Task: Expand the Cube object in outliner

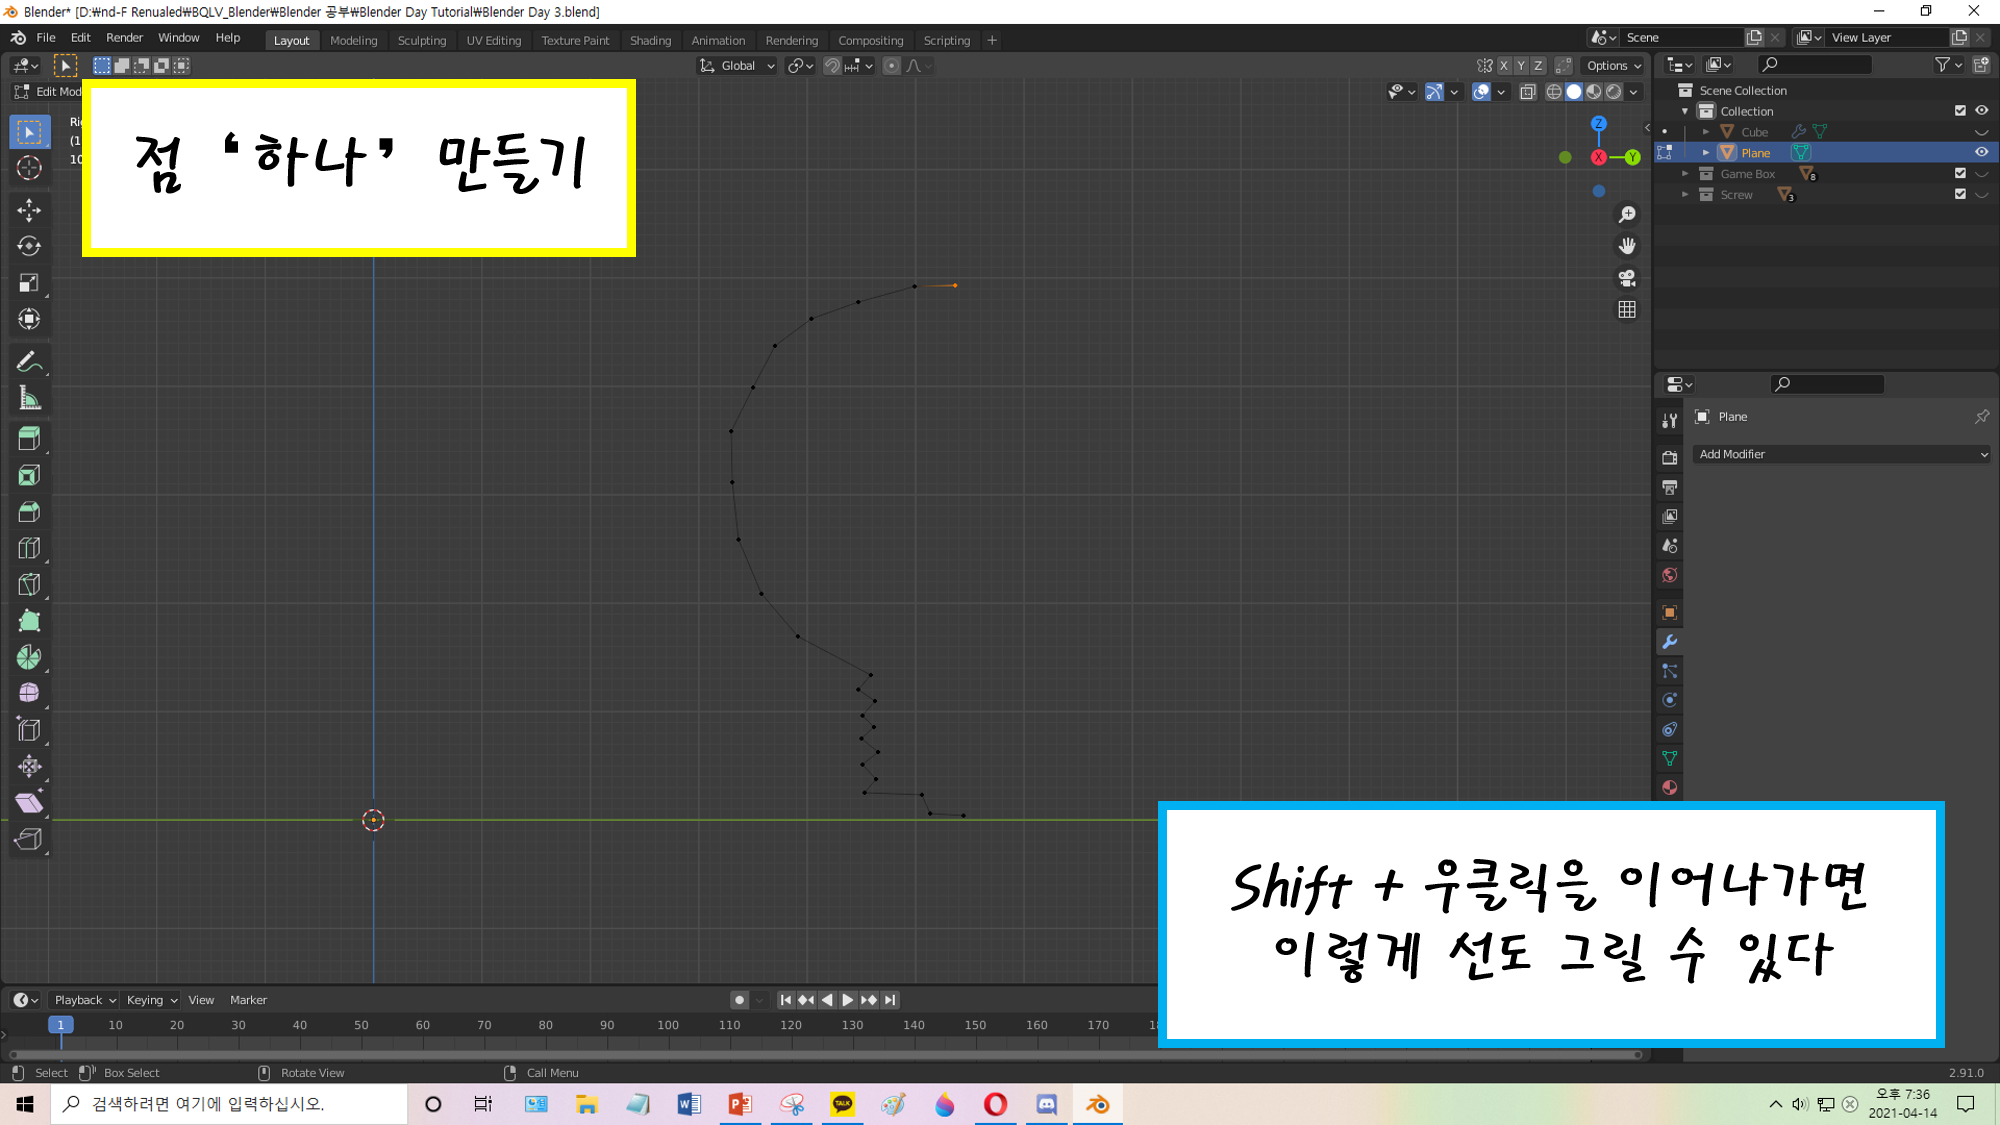Action: pos(1706,132)
